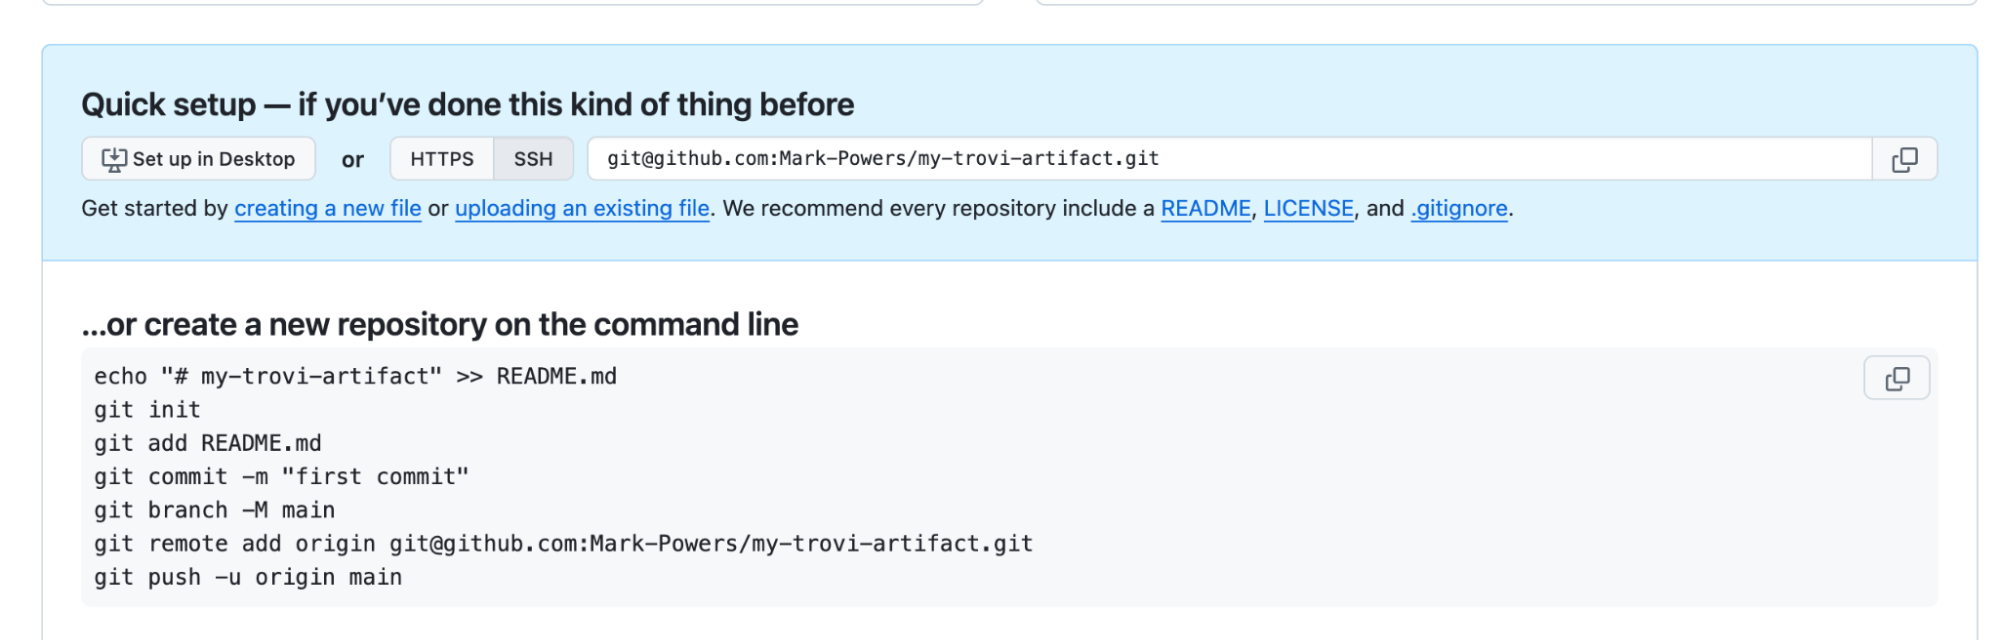Switch clone URL to HTTPS
This screenshot has width=1999, height=641.
(442, 159)
